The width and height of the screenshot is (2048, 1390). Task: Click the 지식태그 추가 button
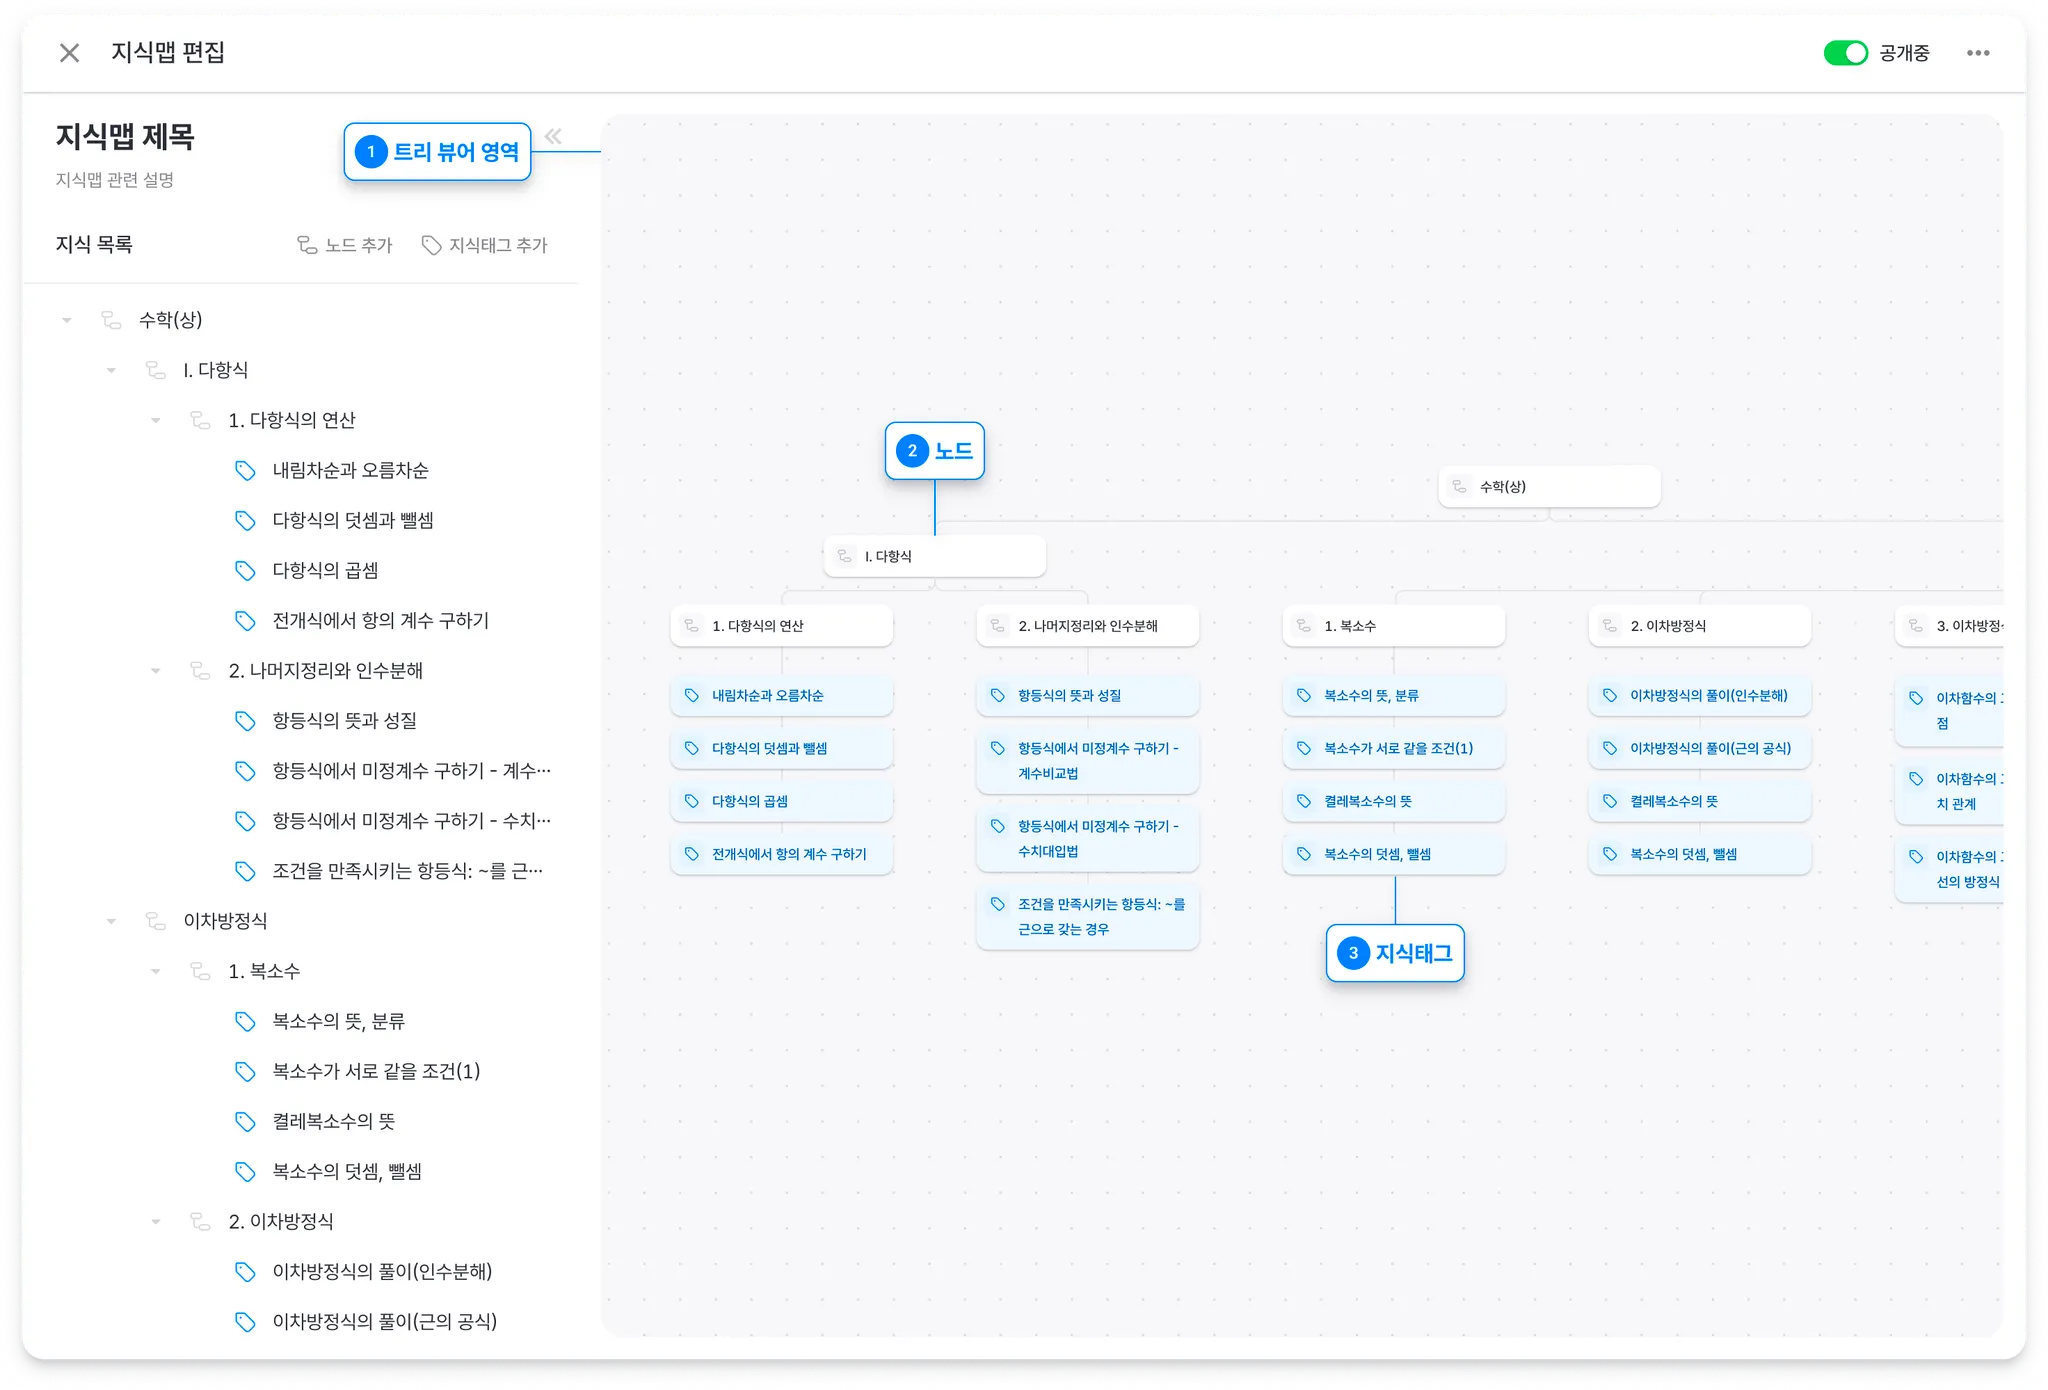(x=485, y=245)
